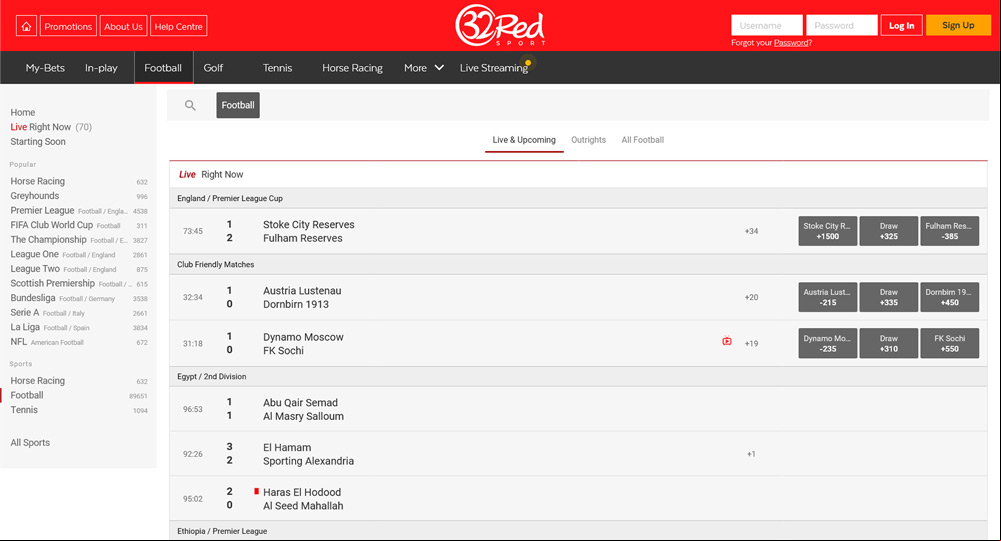Bet on Draw +335 for Austria Lustenau match

[x=889, y=297]
